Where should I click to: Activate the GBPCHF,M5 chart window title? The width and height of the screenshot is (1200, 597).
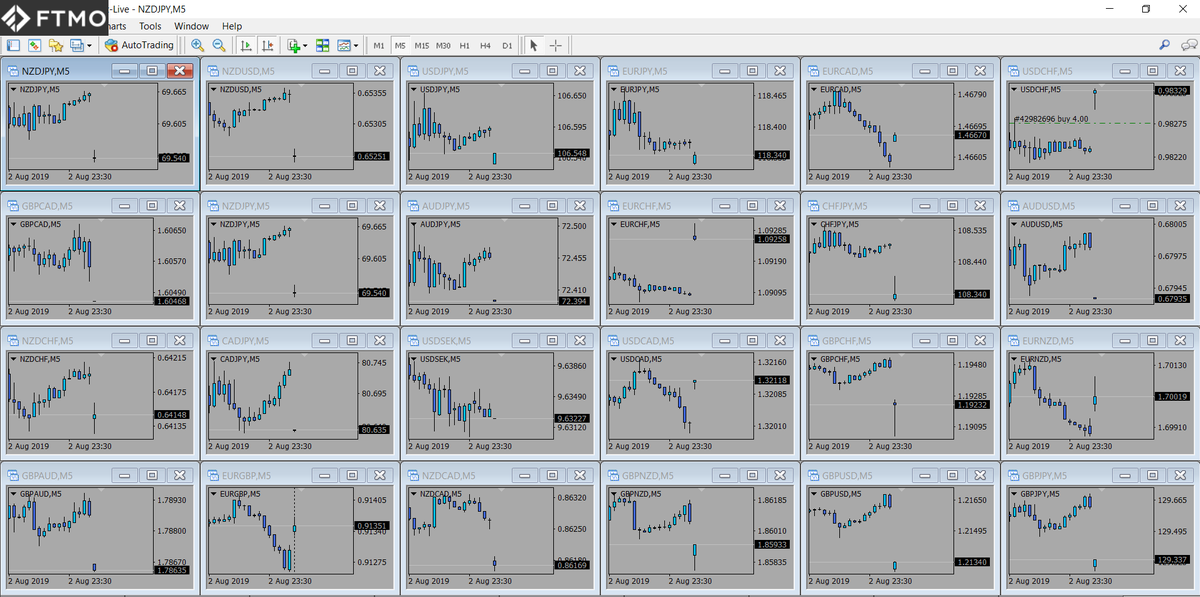coord(848,341)
